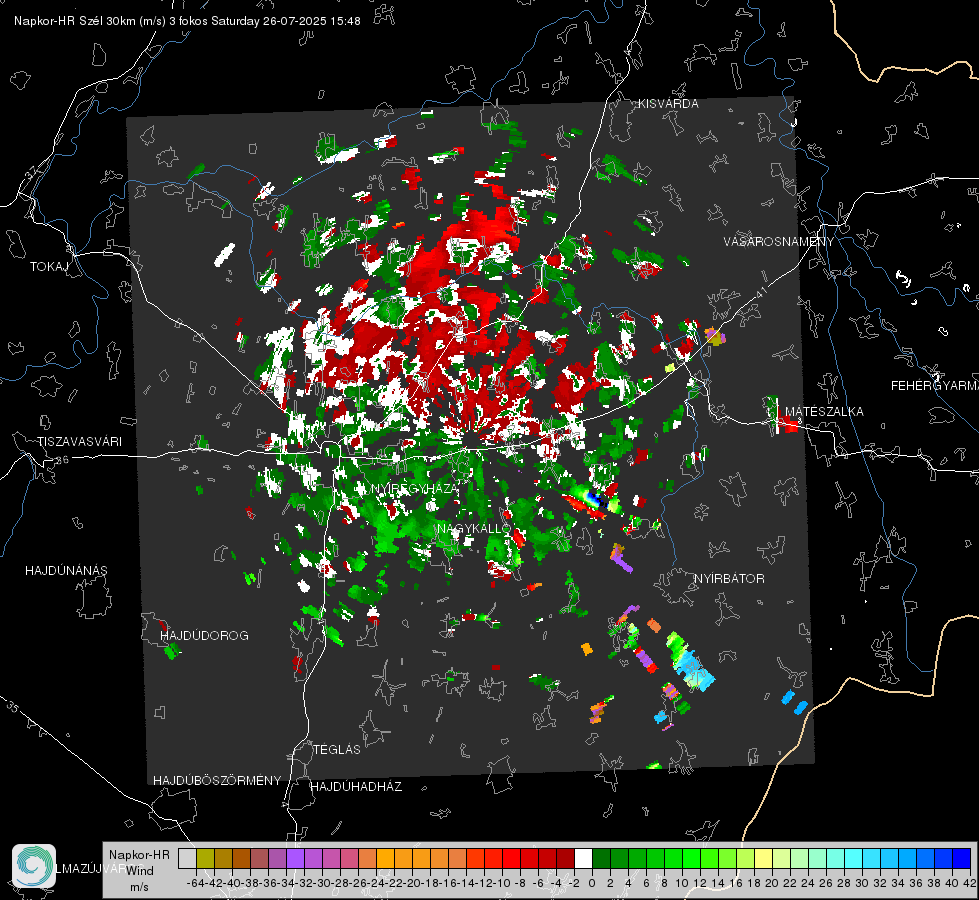Pick the white swatch in the wind legend

[583, 858]
